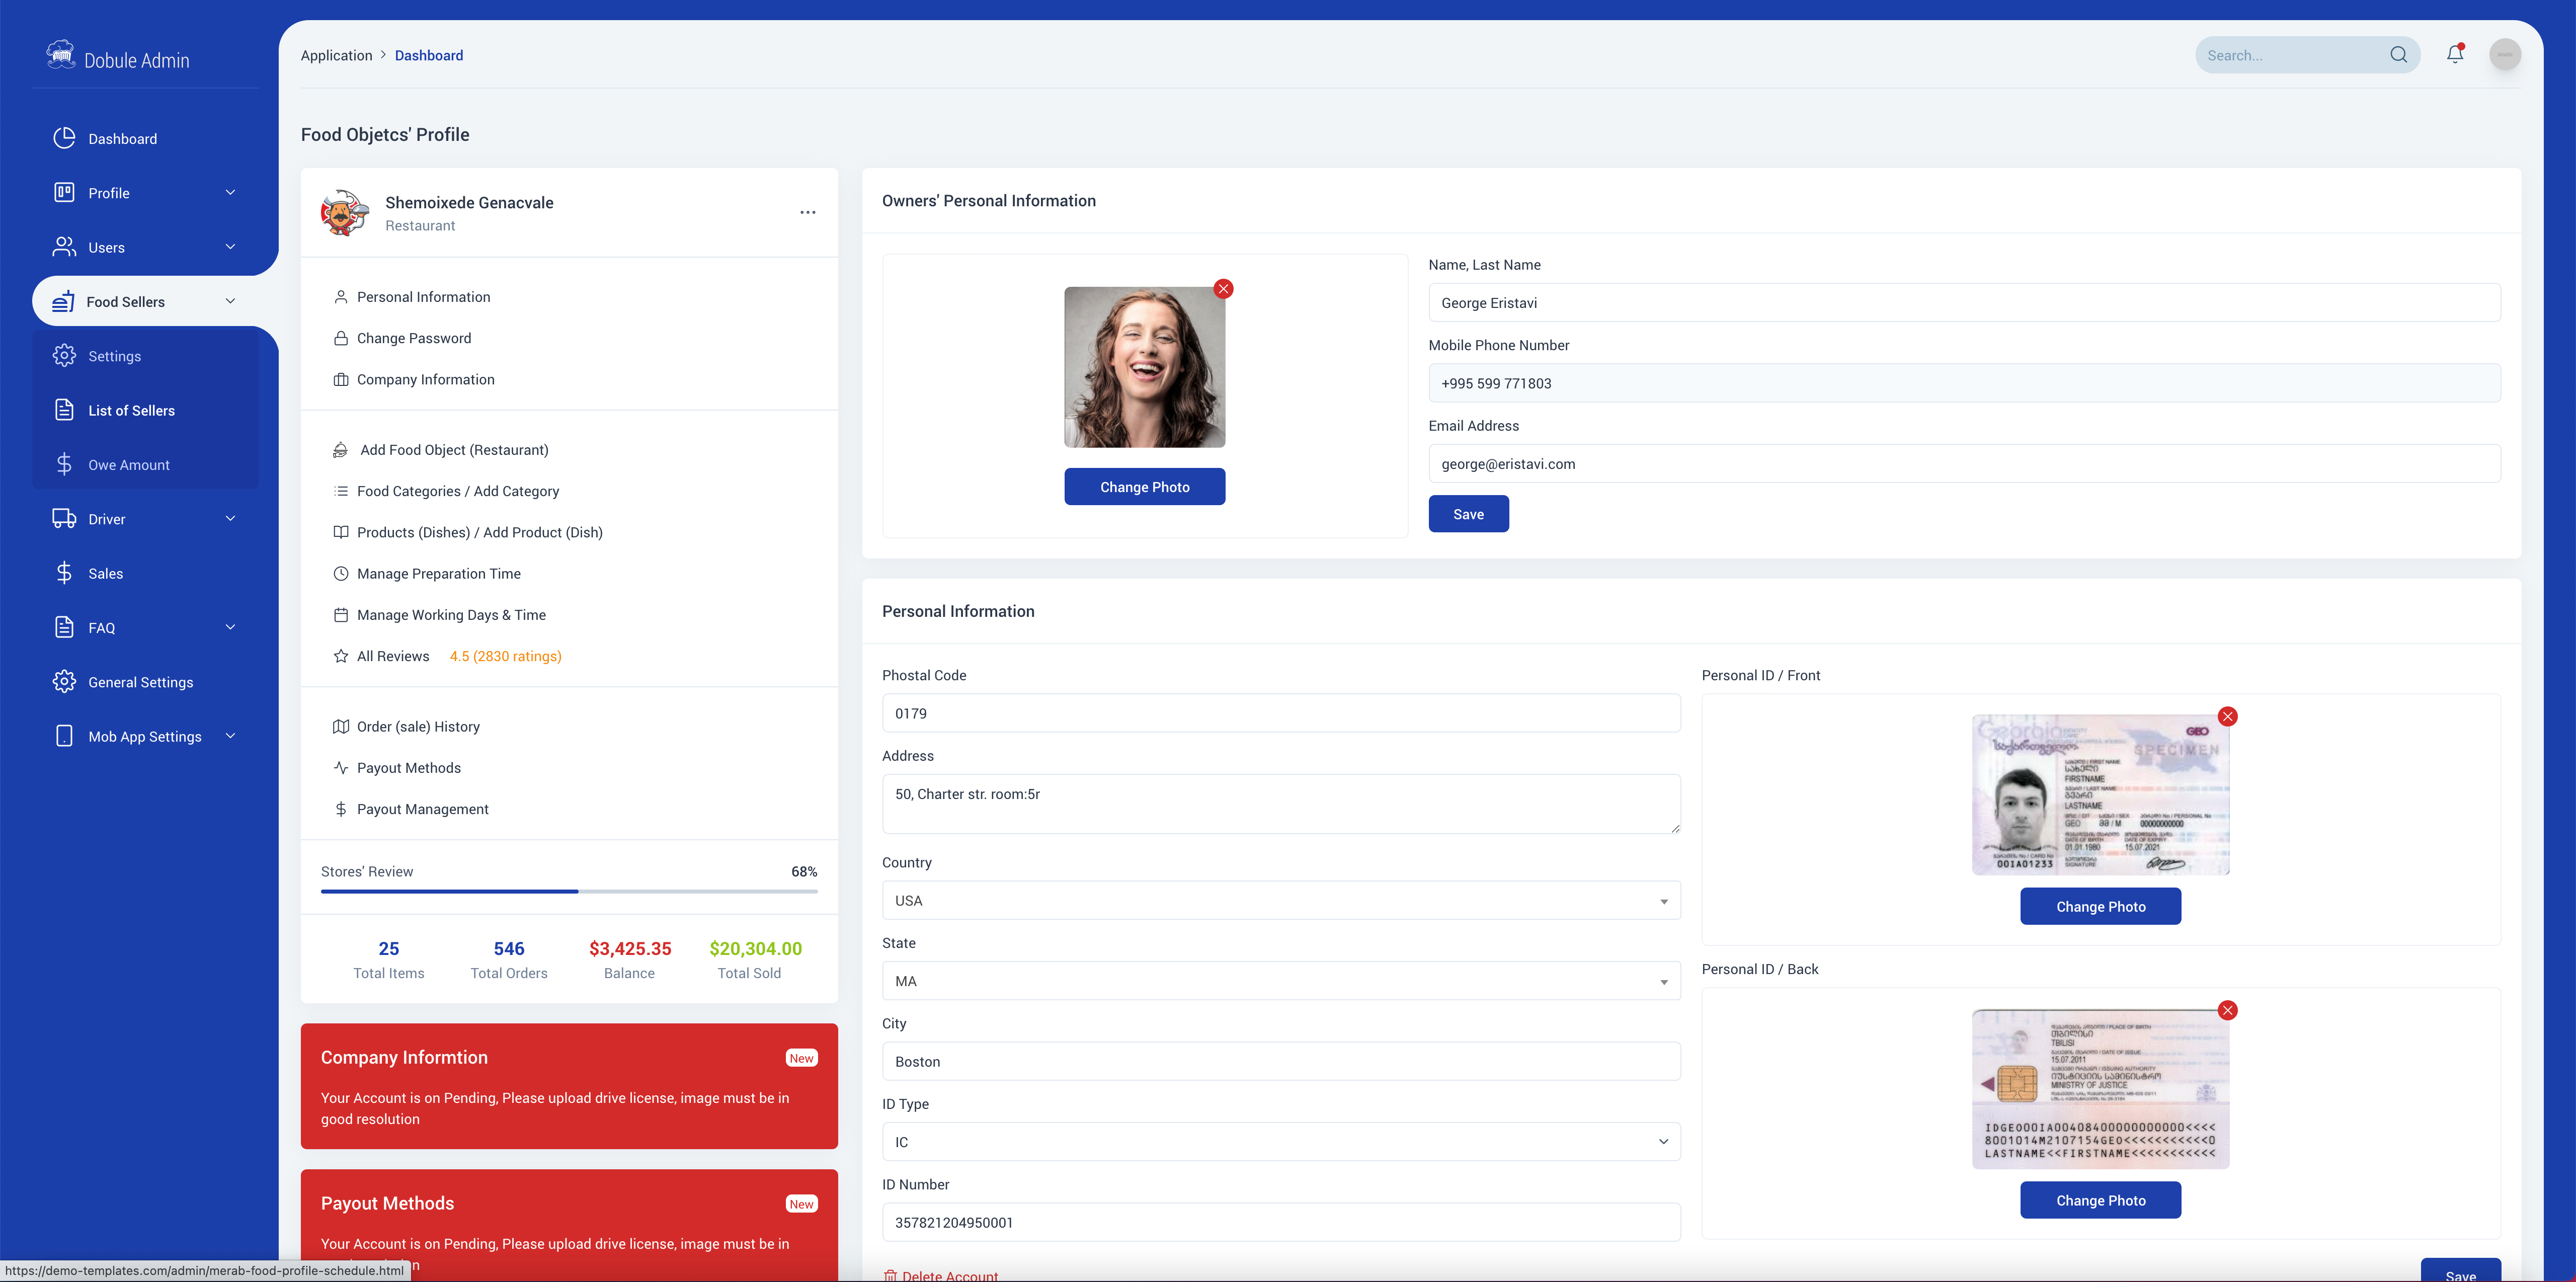Open the Country dropdown
The width and height of the screenshot is (2576, 1282).
pyautogui.click(x=1281, y=900)
